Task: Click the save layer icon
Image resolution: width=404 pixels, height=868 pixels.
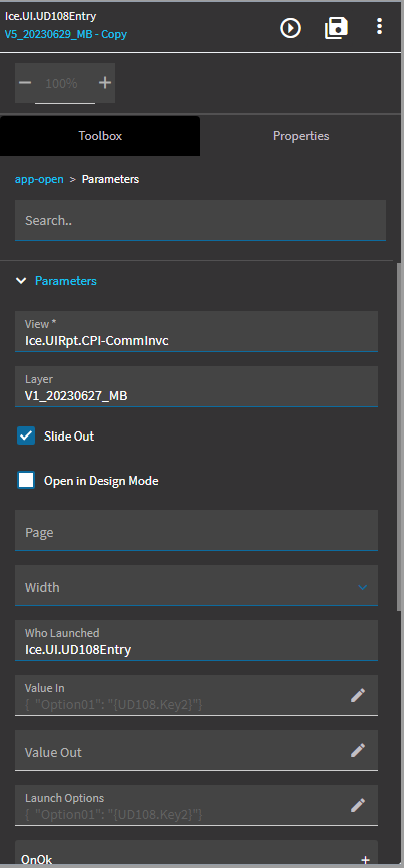Action: click(336, 28)
